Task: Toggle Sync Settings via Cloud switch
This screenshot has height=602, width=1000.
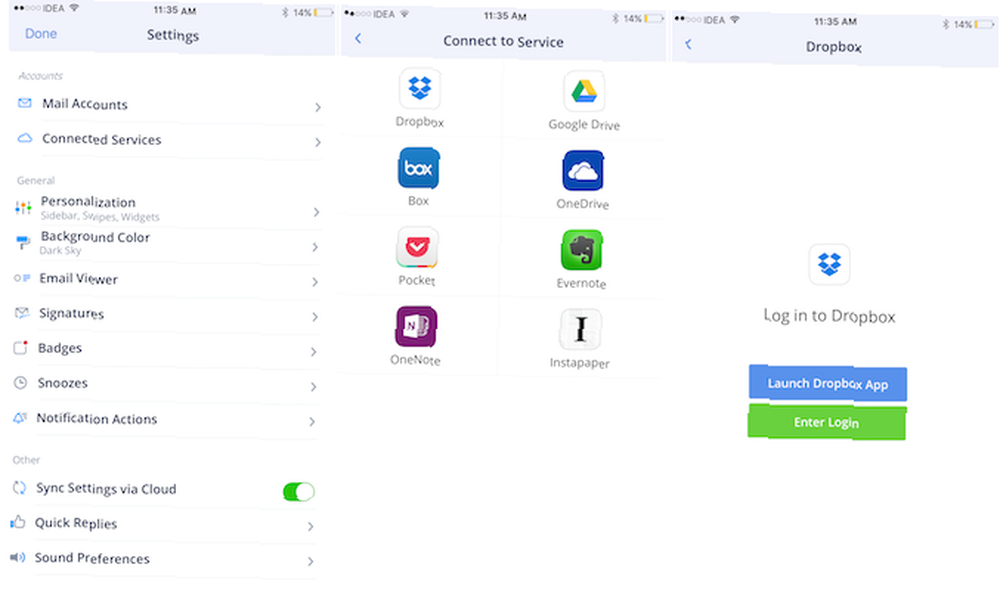Action: point(298,492)
